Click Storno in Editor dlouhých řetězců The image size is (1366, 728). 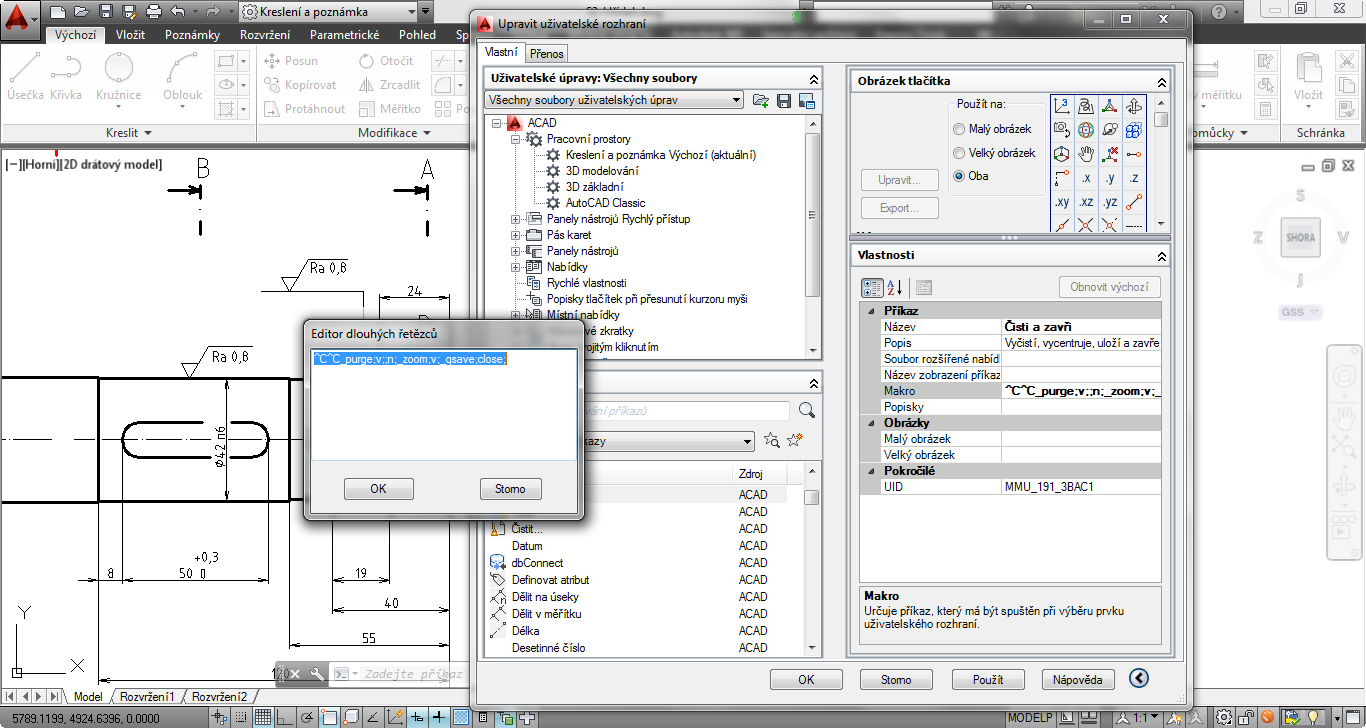[x=510, y=489]
